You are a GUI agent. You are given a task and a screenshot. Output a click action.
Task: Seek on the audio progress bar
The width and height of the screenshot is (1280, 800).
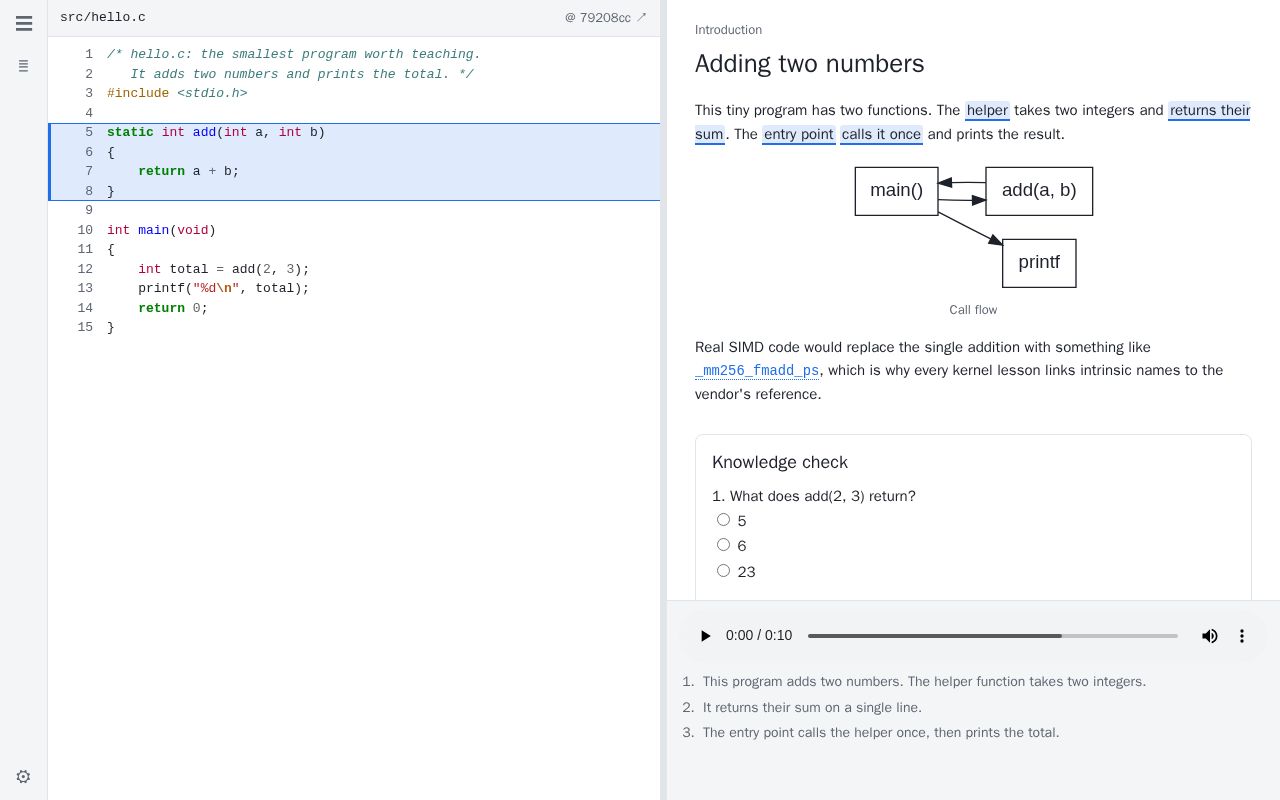[x=993, y=636]
